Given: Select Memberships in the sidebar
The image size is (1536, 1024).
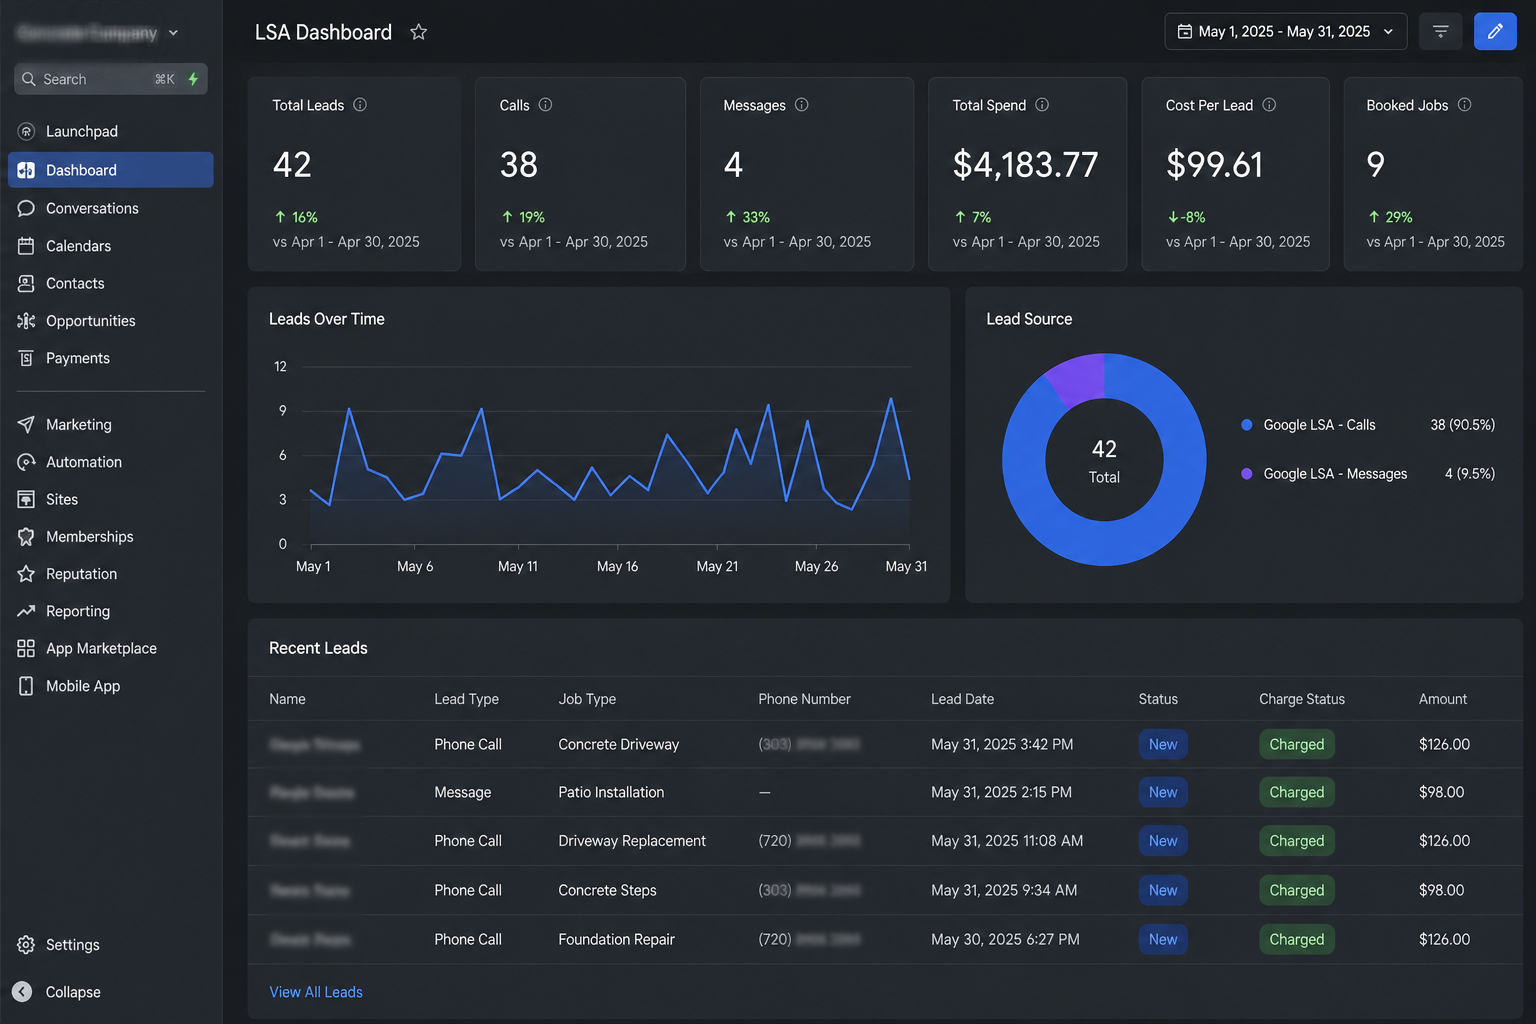Looking at the screenshot, I should click(x=111, y=537).
